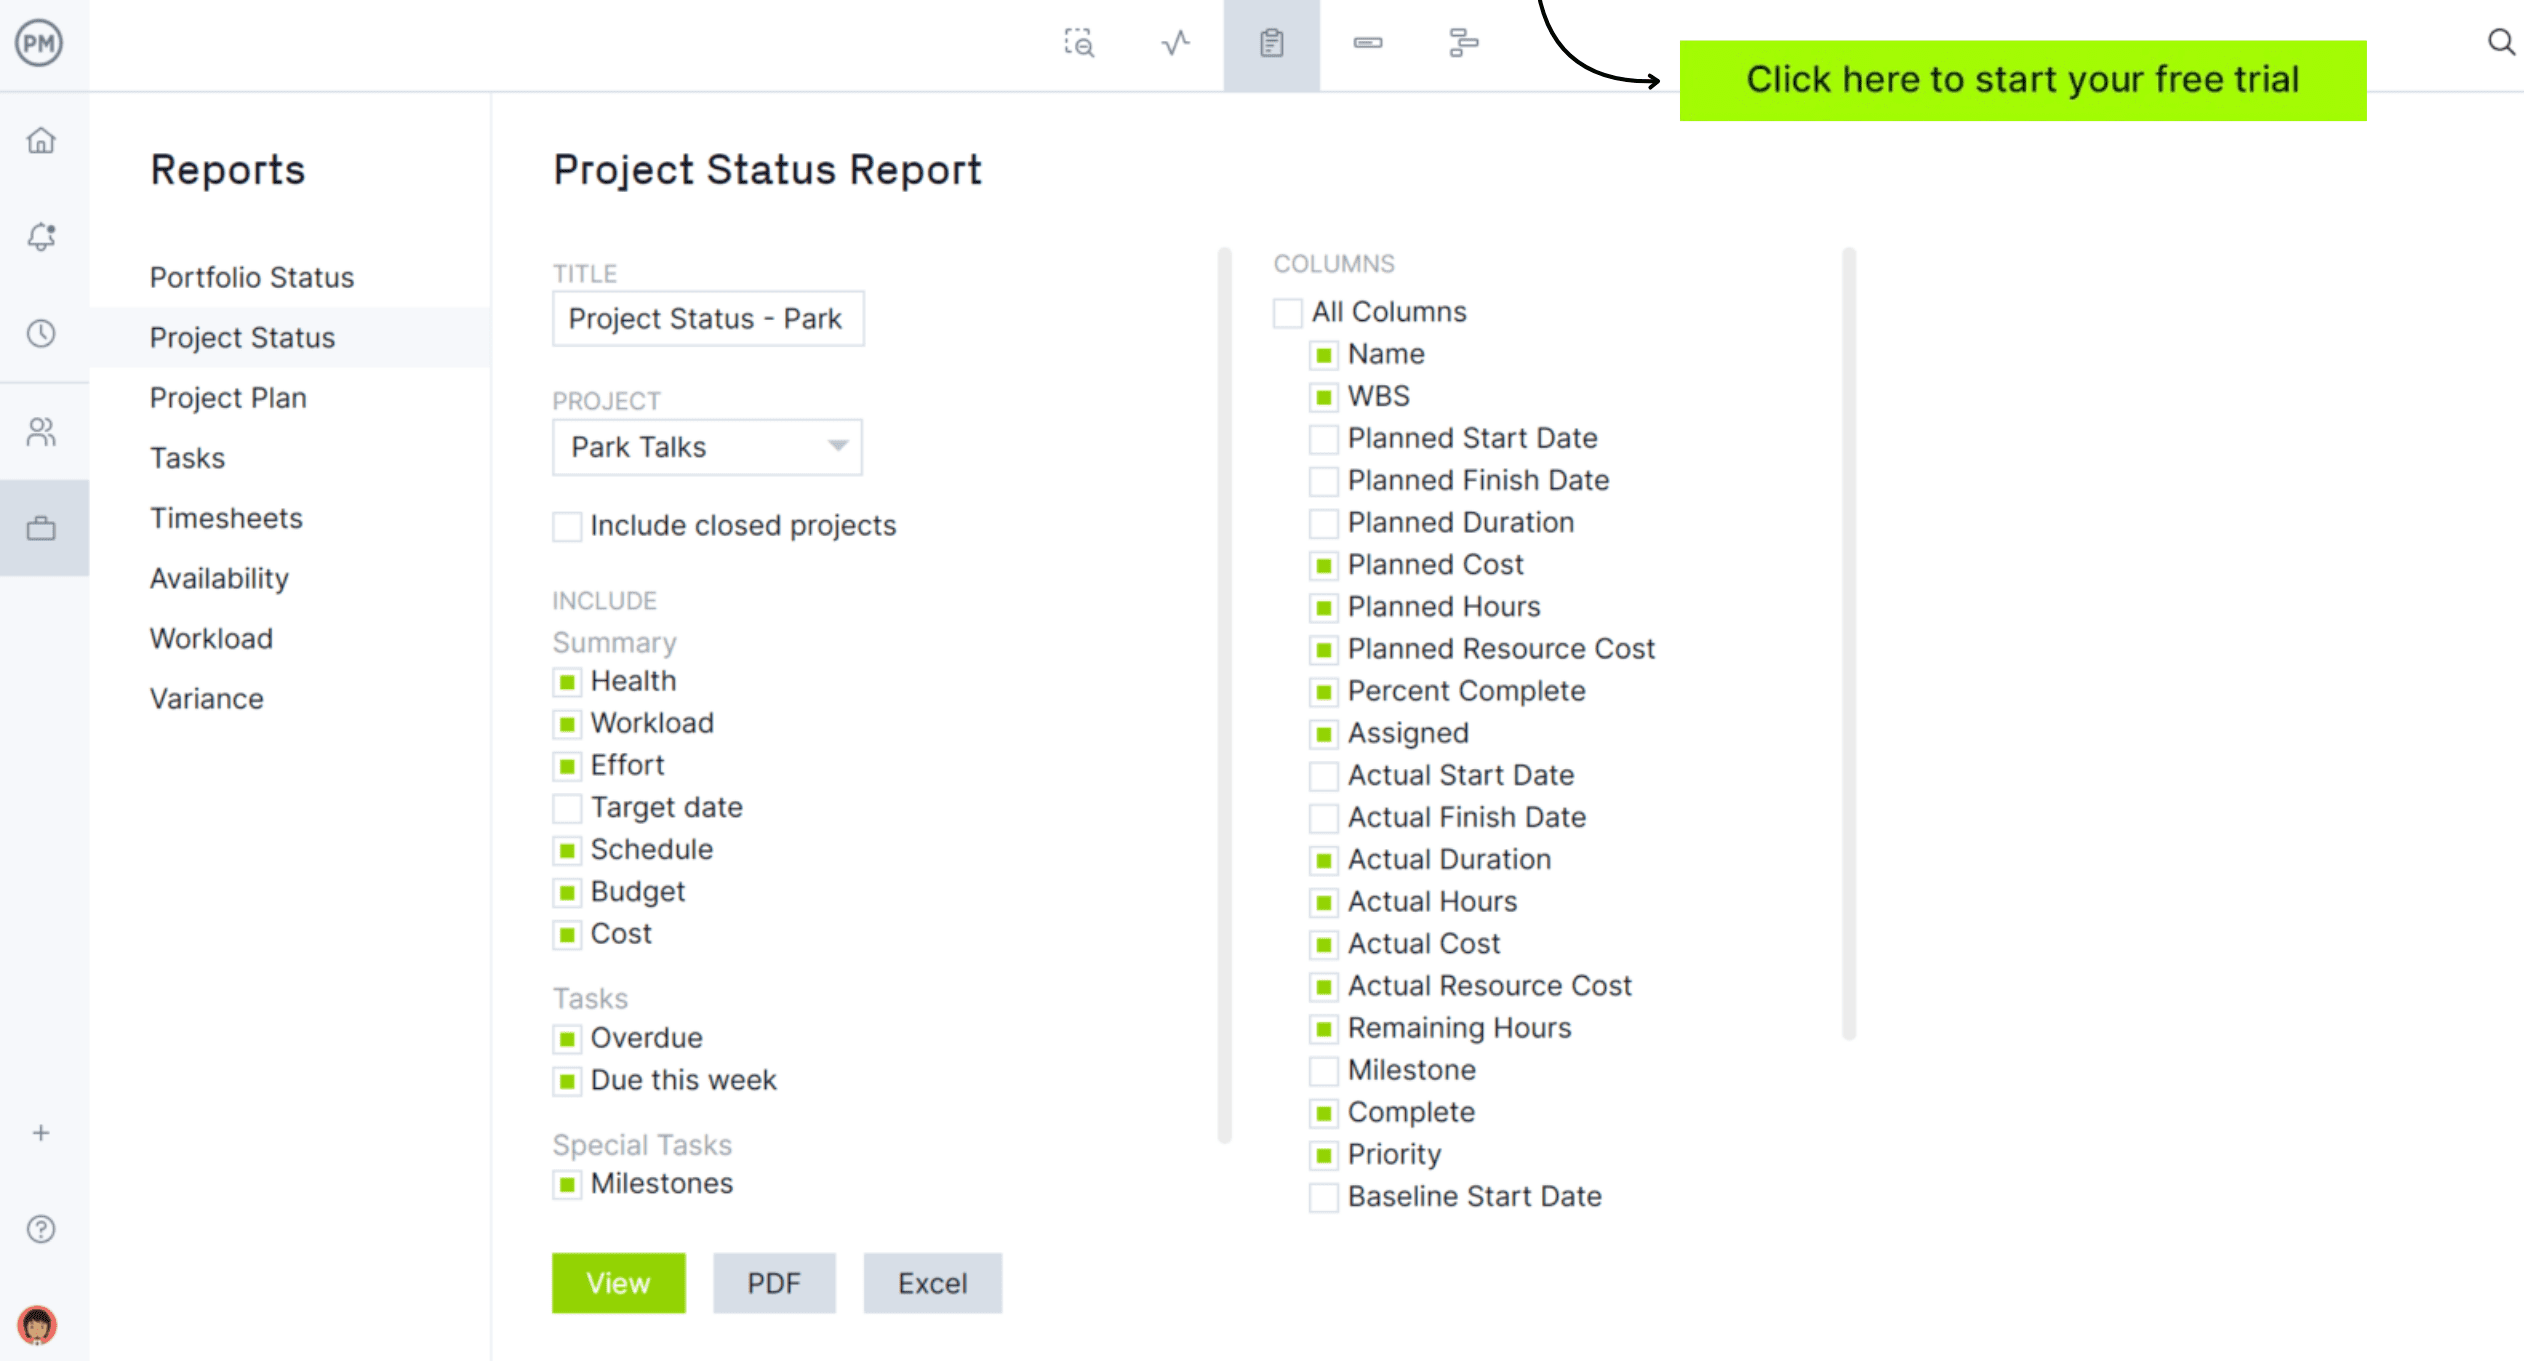Select Timesheets from the reports list
Viewport: 2524px width, 1361px height.
click(x=226, y=518)
